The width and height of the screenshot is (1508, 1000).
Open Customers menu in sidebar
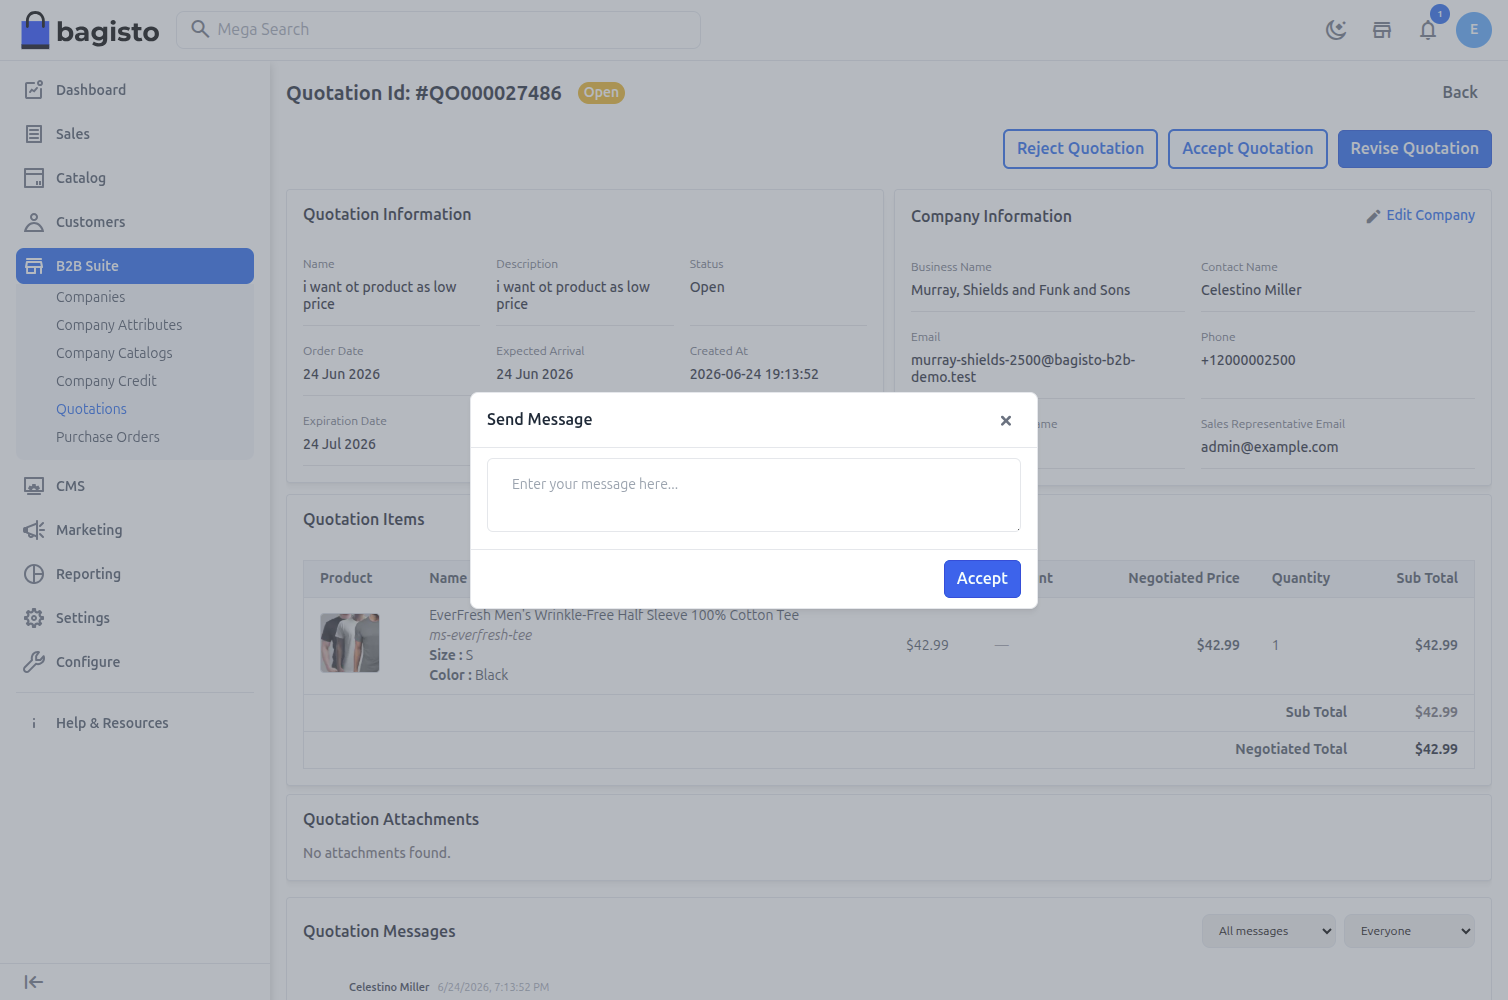[135, 222]
